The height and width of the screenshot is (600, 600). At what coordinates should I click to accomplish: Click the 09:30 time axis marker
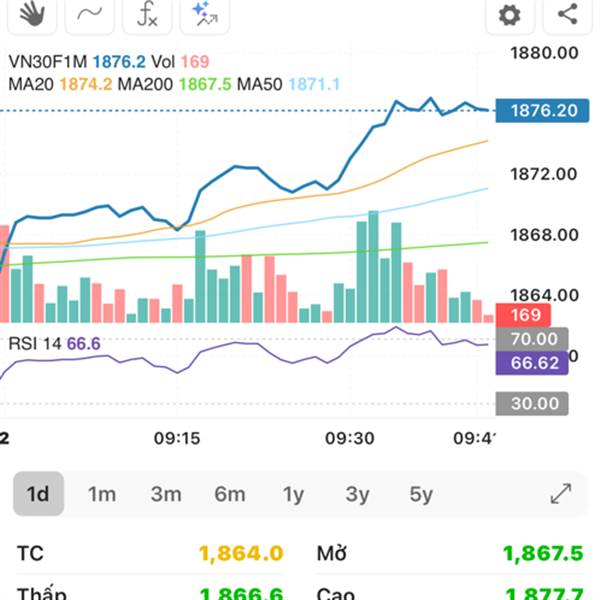pyautogui.click(x=349, y=438)
